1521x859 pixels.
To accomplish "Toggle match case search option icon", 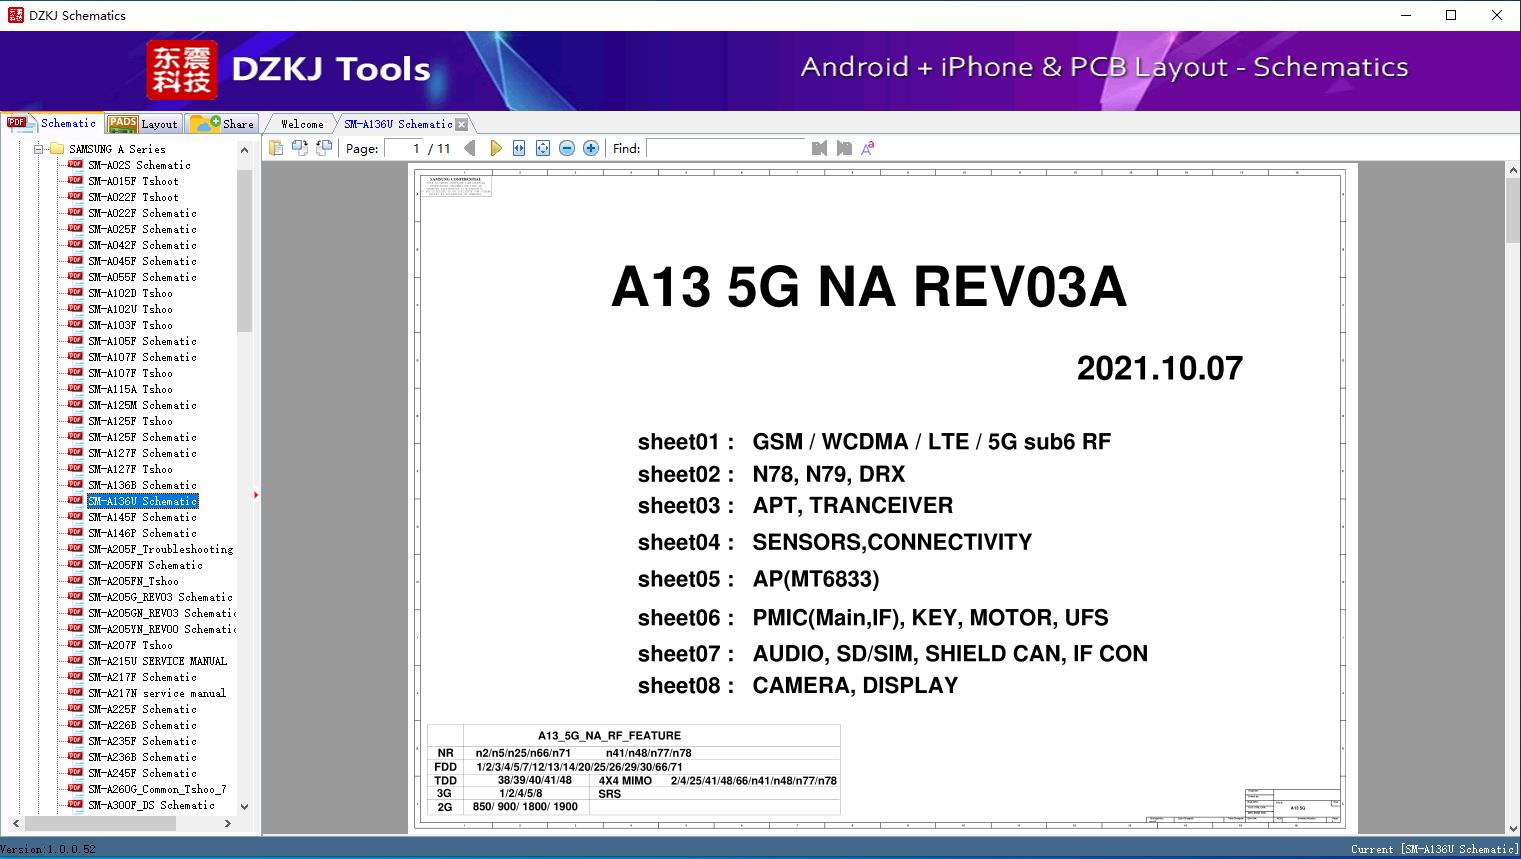I will coord(868,148).
